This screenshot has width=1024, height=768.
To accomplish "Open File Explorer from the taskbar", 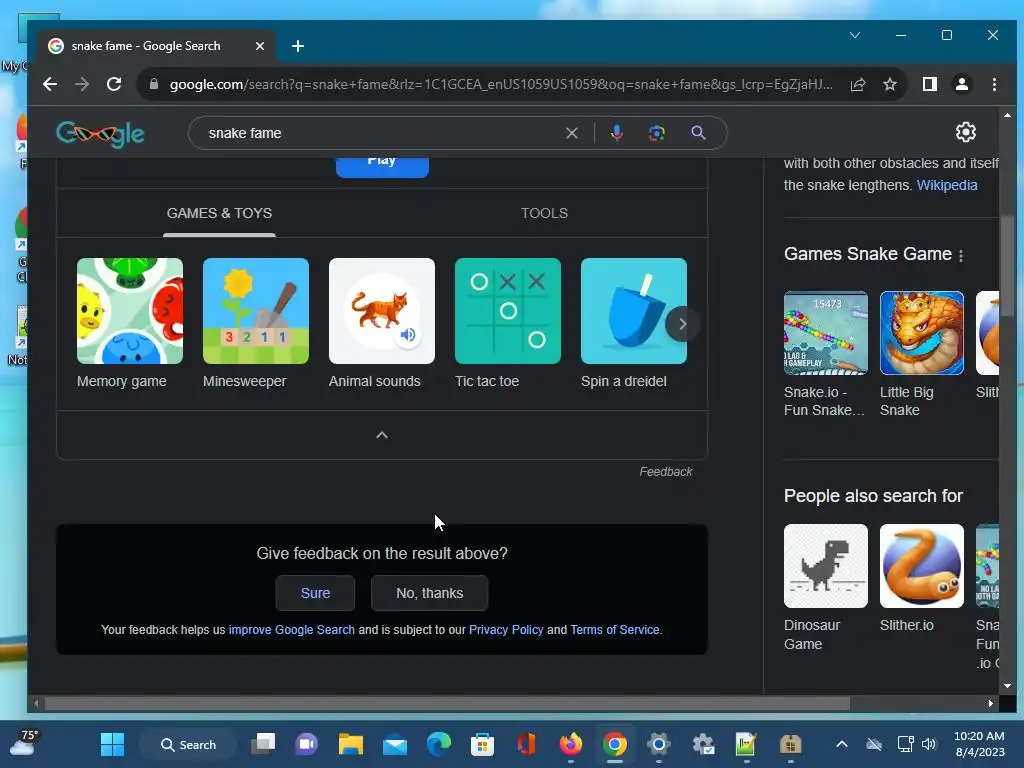I will point(351,744).
